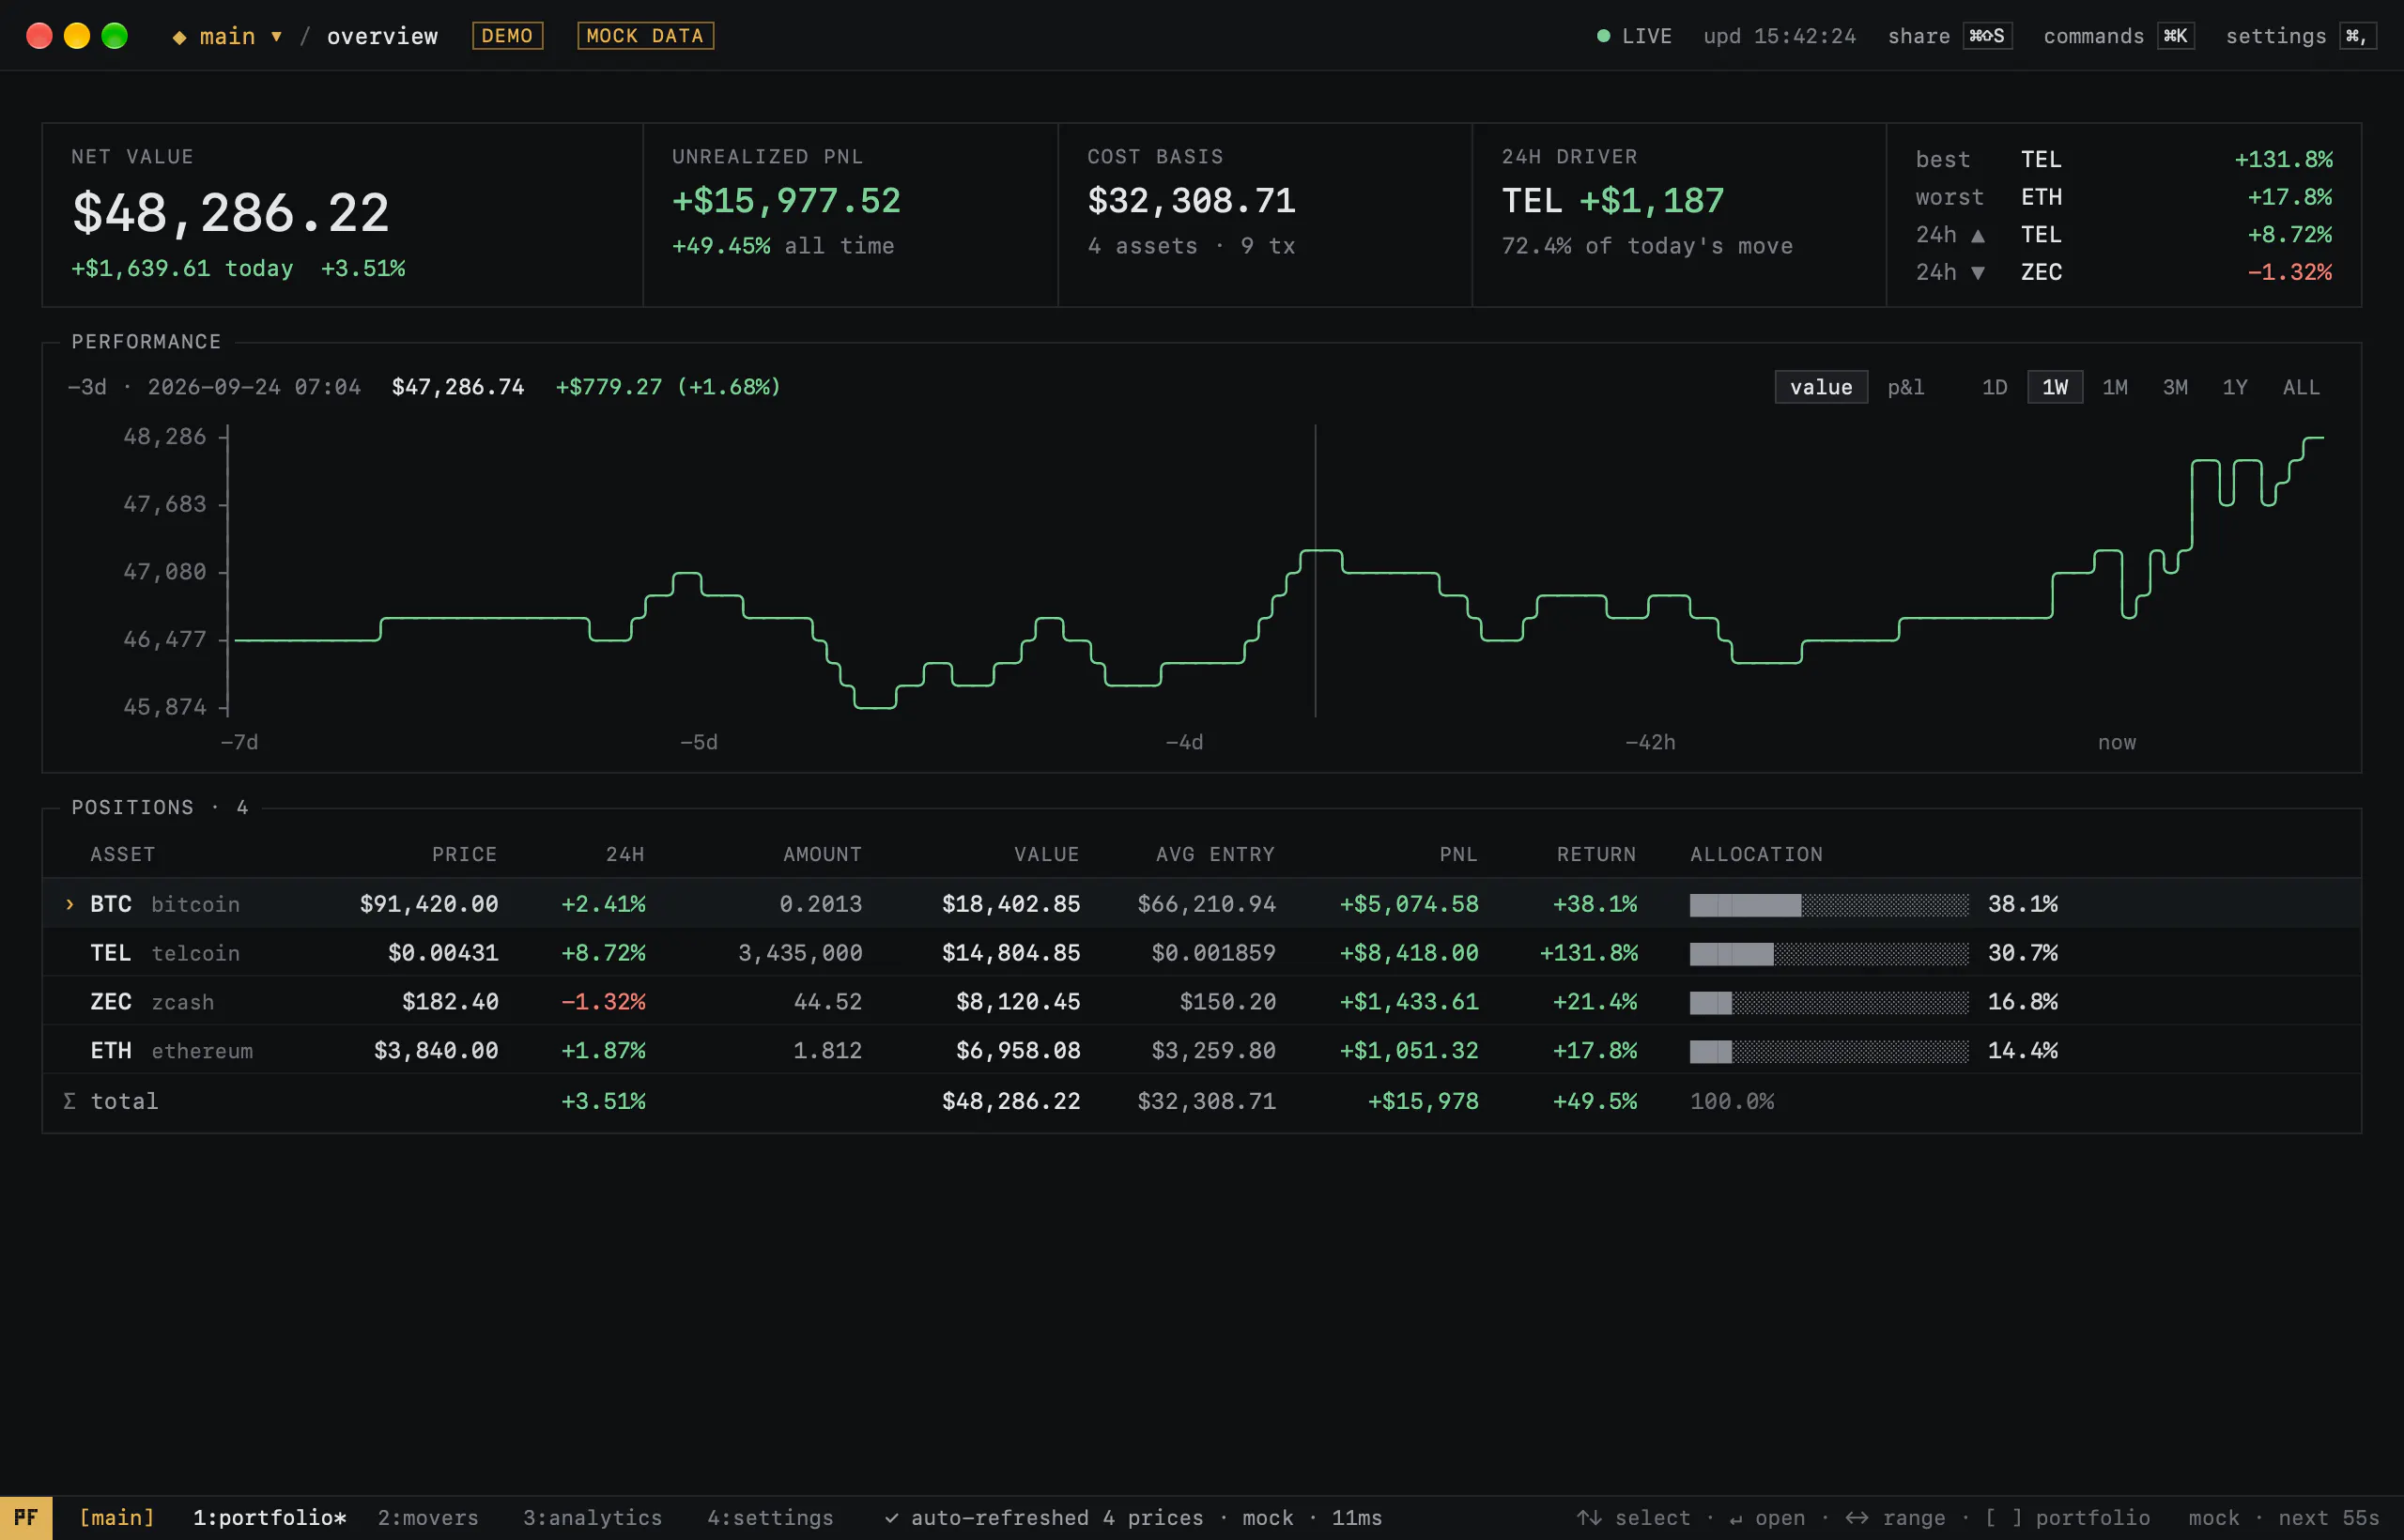Click the PF logo in status bar
Viewport: 2404px width, 1540px height.
coord(26,1517)
